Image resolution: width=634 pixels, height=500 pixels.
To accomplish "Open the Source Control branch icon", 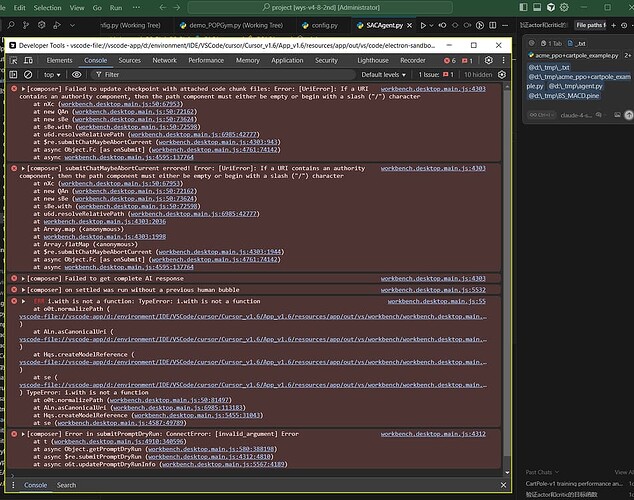I will [26, 25].
